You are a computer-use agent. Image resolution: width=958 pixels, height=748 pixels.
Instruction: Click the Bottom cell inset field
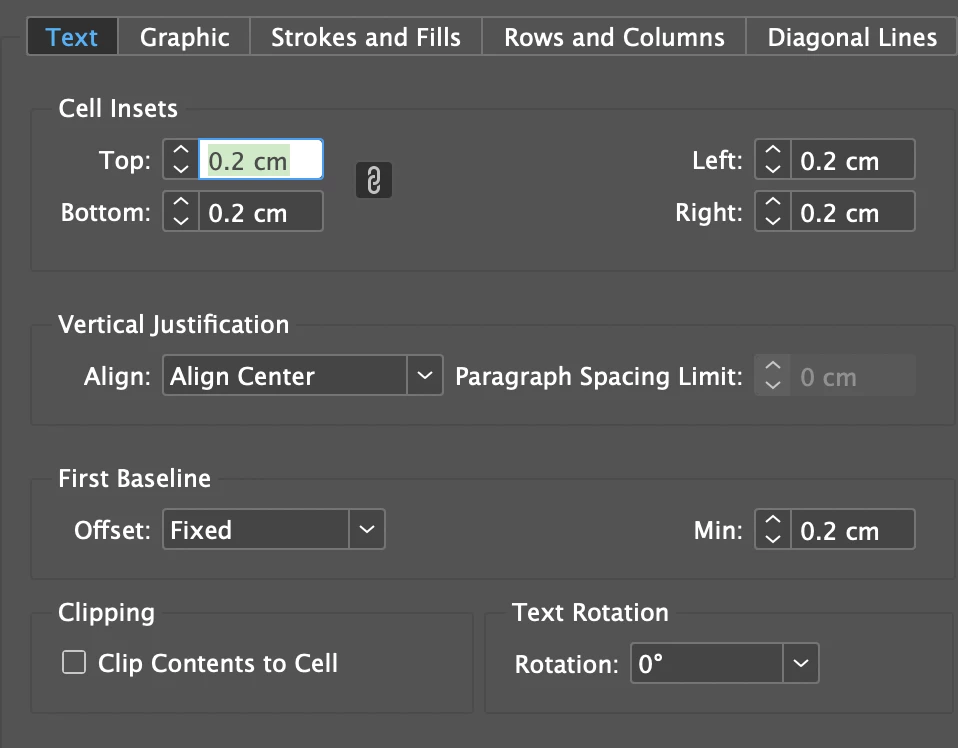pyautogui.click(x=260, y=212)
